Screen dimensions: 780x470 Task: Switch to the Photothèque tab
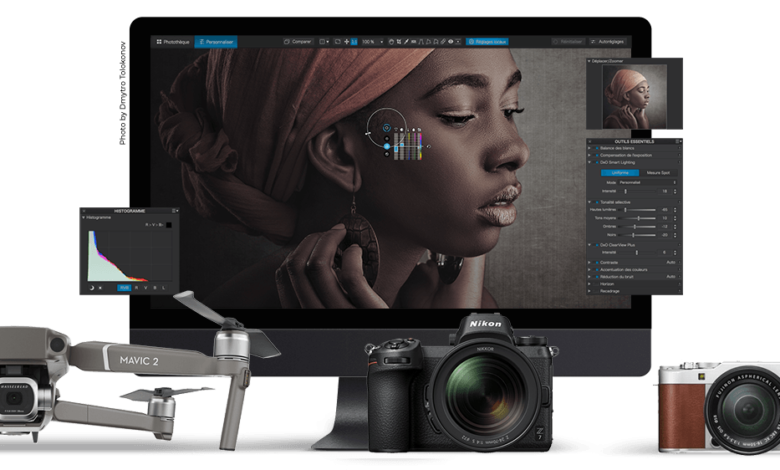tap(173, 42)
